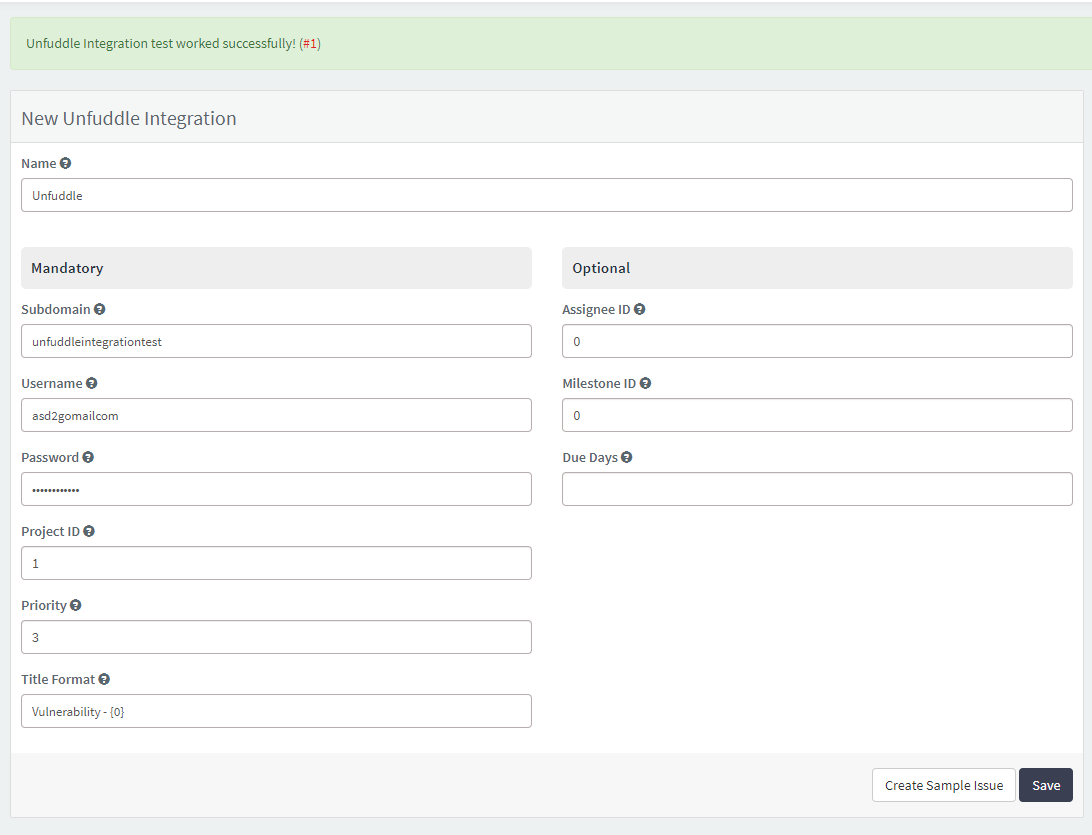This screenshot has height=835, width=1092.
Task: Click the Assignee ID input field
Action: (x=817, y=341)
